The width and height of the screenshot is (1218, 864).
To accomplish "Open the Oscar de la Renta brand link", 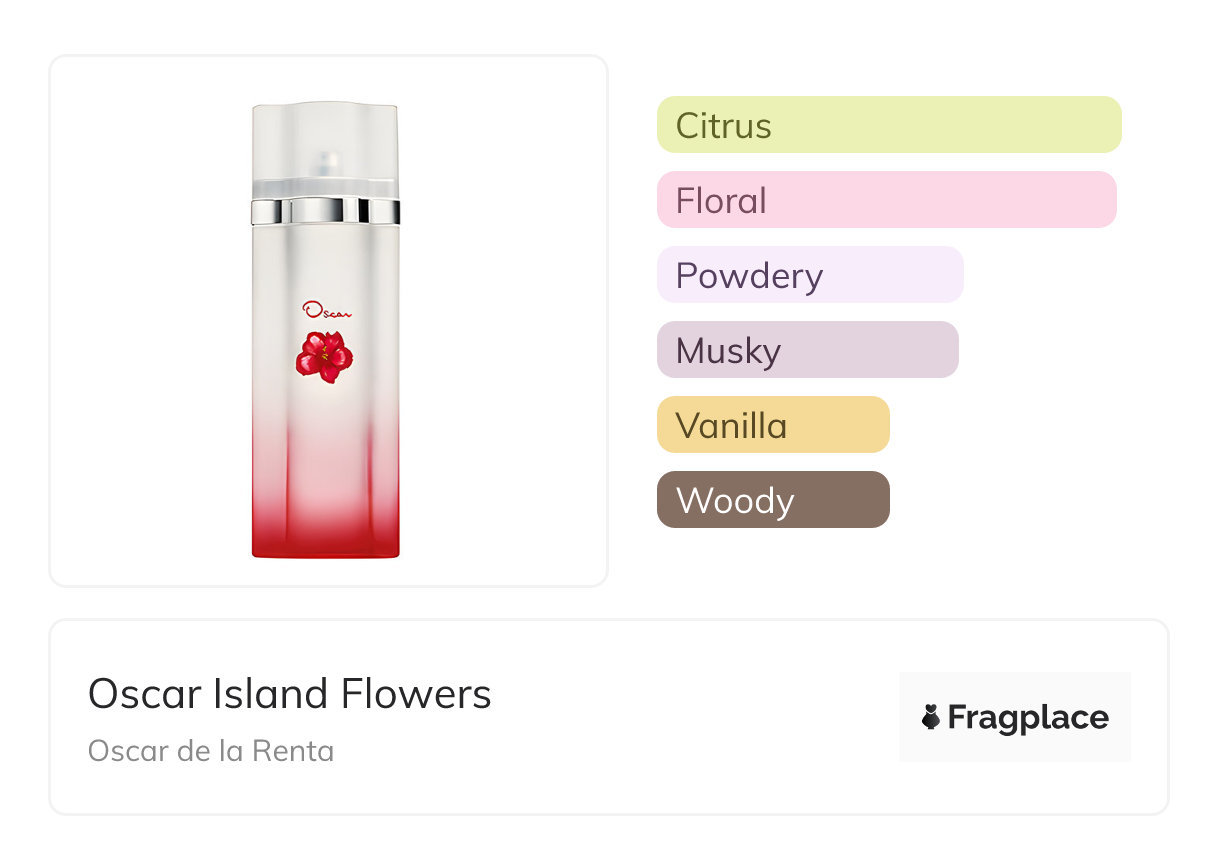I will pos(211,750).
